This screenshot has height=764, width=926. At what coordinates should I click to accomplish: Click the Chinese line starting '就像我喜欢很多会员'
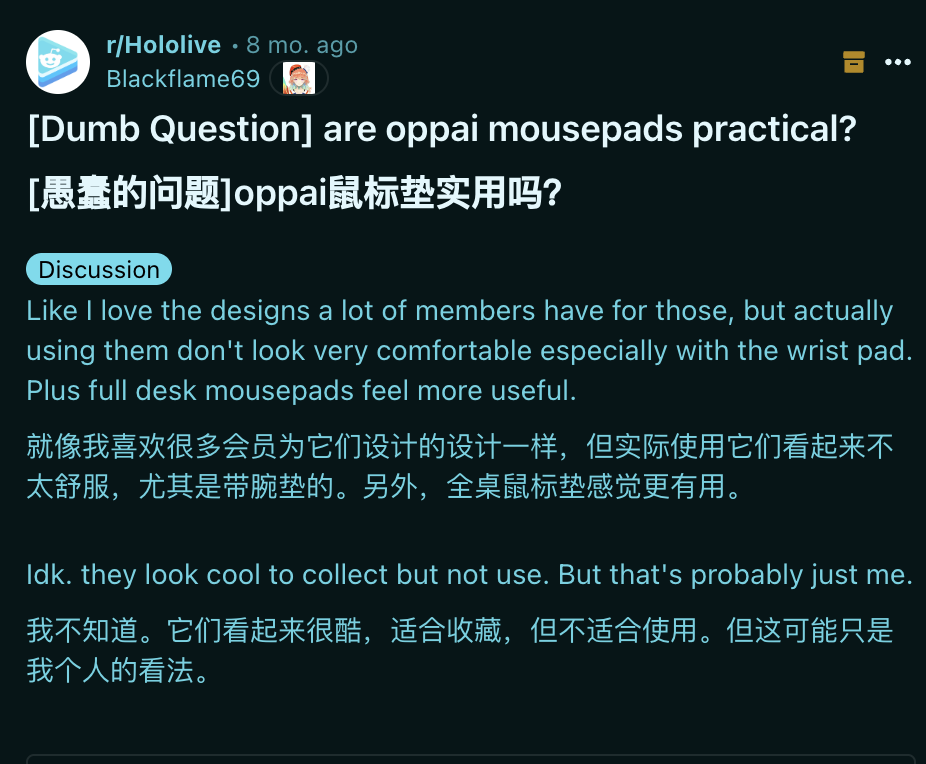(459, 446)
